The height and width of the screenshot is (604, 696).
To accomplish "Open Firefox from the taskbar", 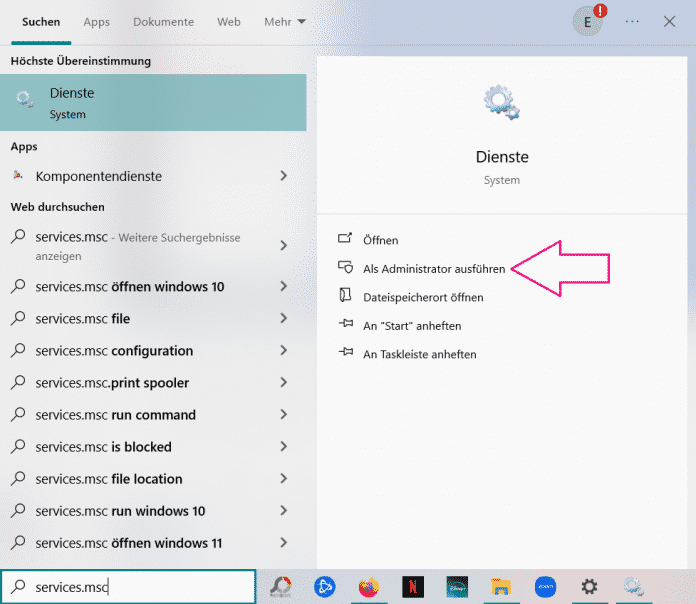I will 370,586.
